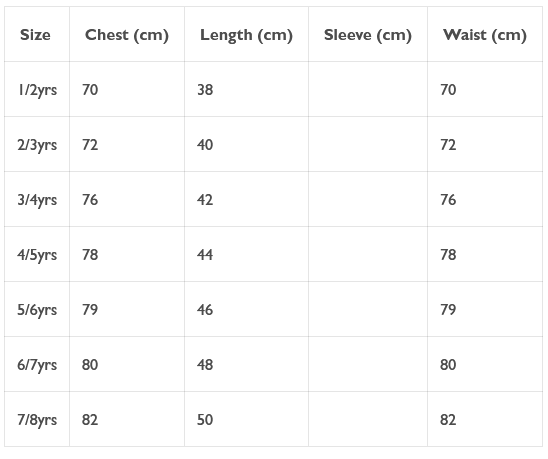Click chest value 80 for 6/7yrs
Screen dimensions: 548x459
click(90, 365)
